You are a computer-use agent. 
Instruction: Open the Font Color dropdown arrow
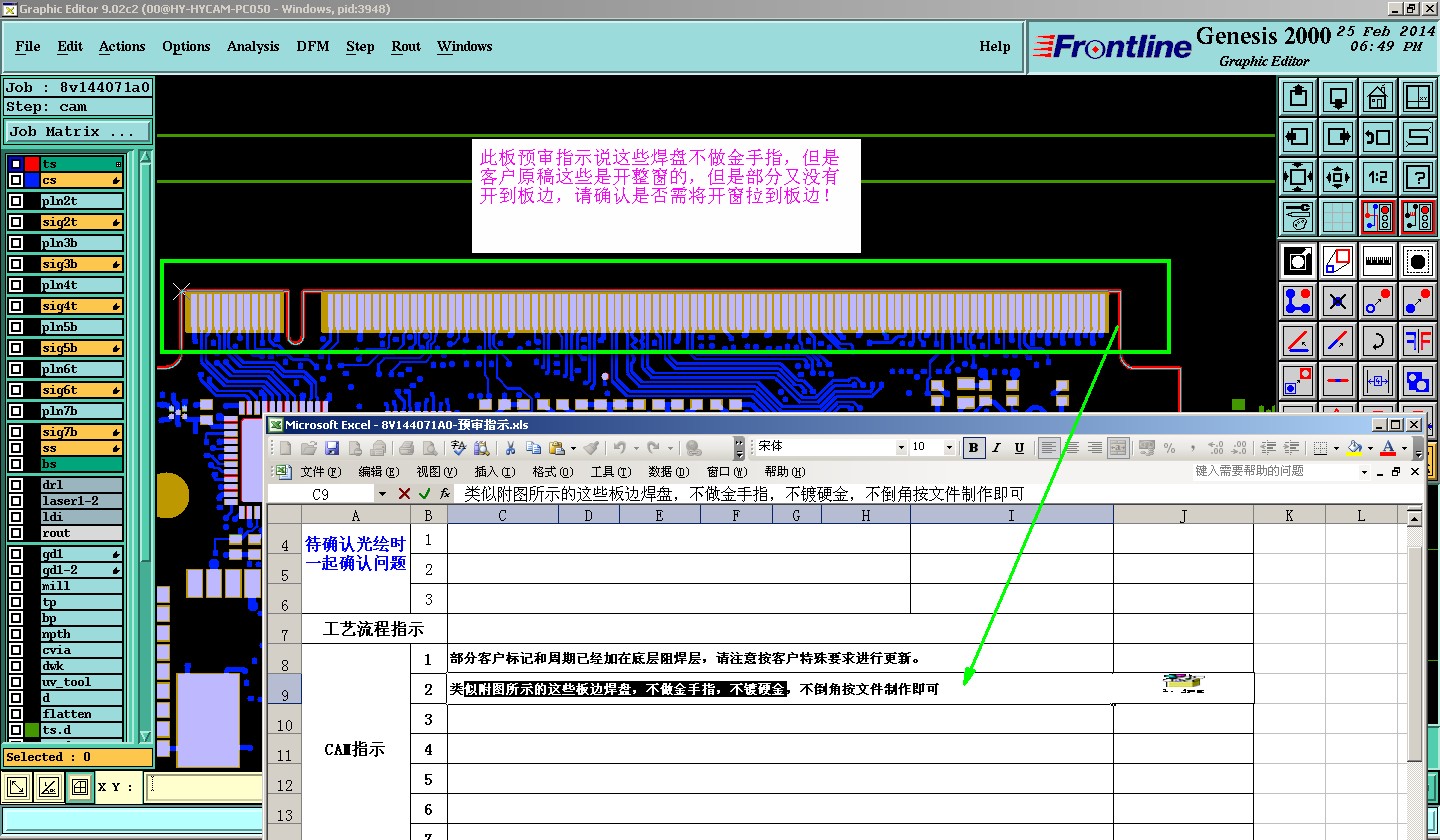point(1404,448)
